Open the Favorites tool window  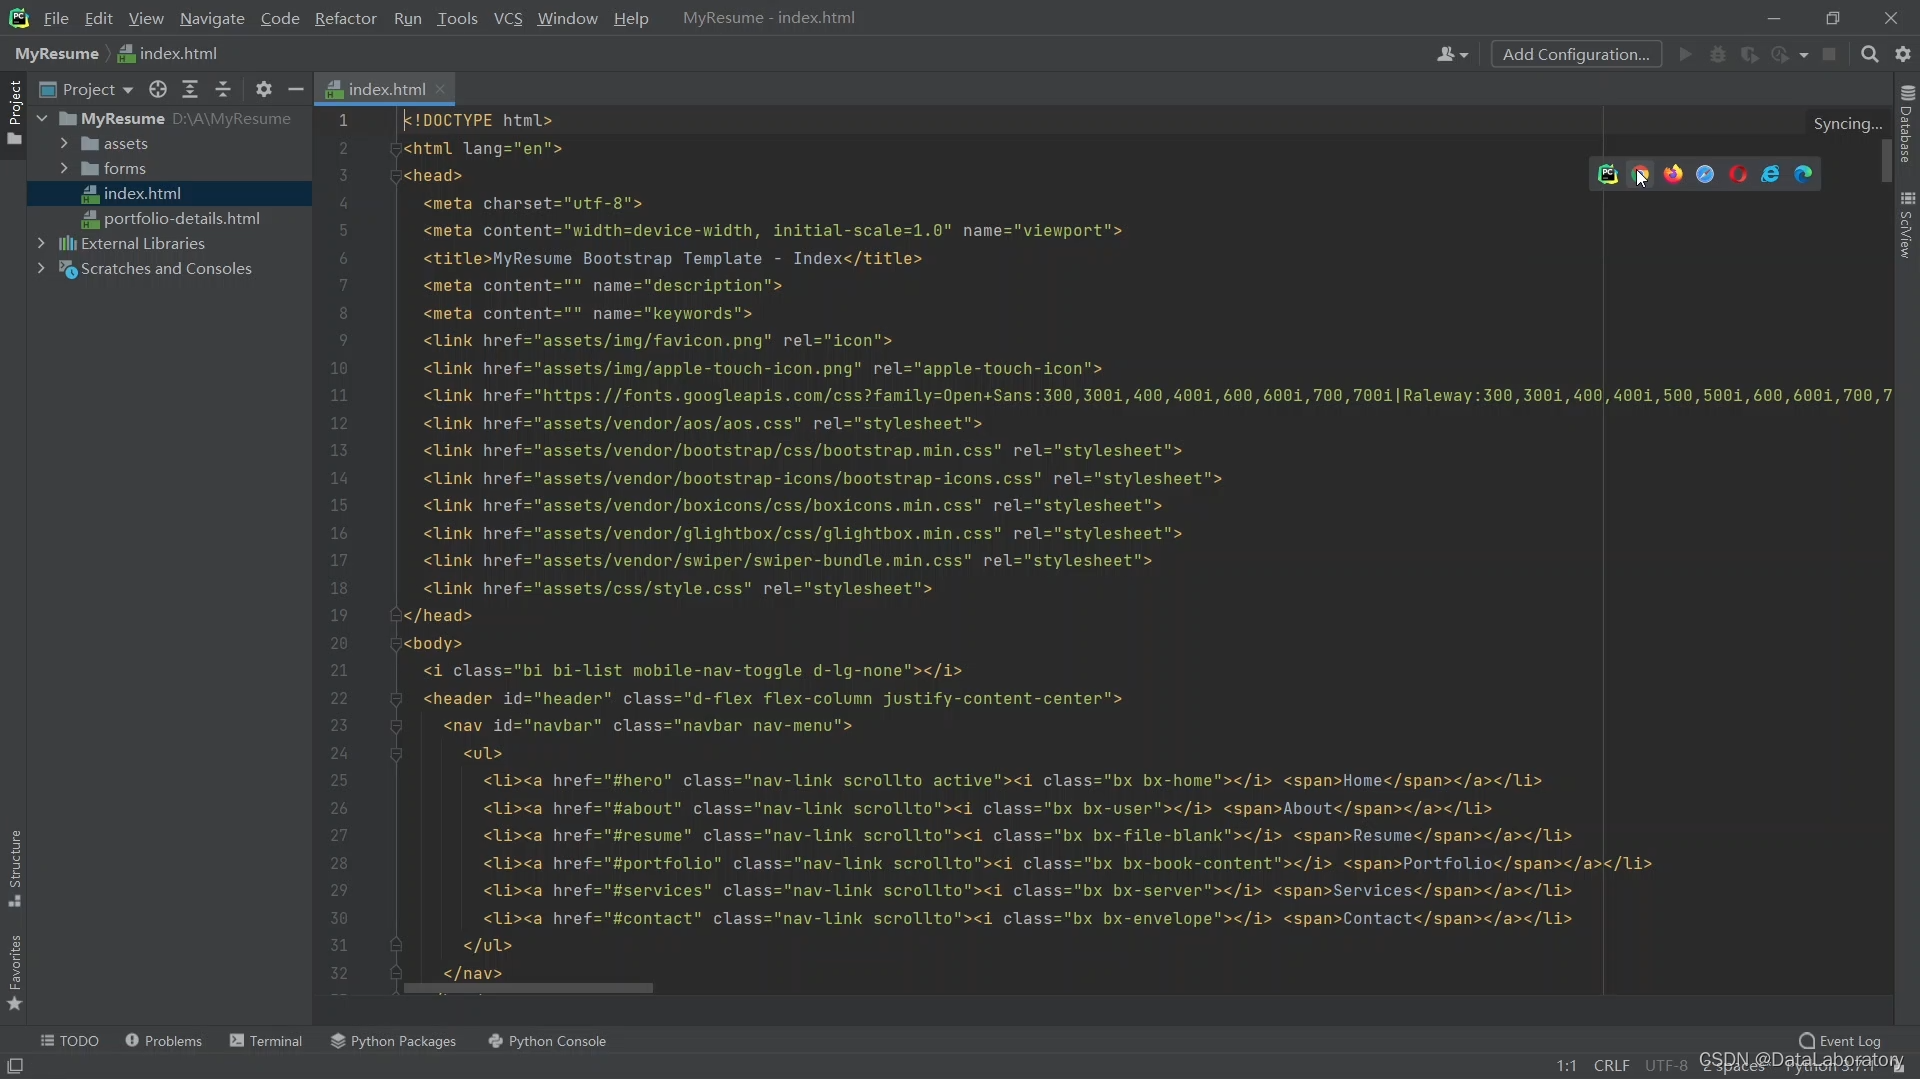(x=15, y=973)
